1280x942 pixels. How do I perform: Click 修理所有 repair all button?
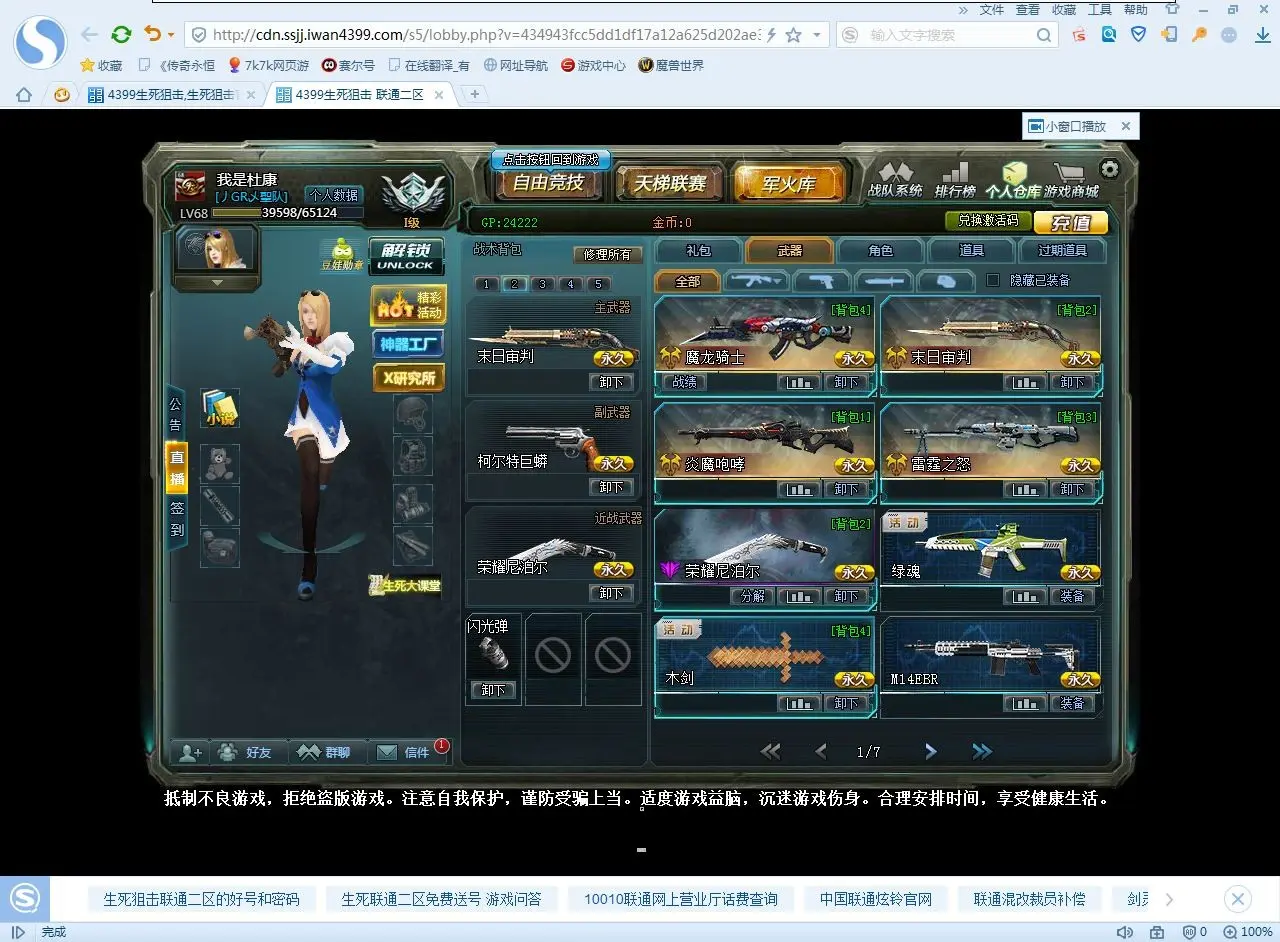[608, 254]
